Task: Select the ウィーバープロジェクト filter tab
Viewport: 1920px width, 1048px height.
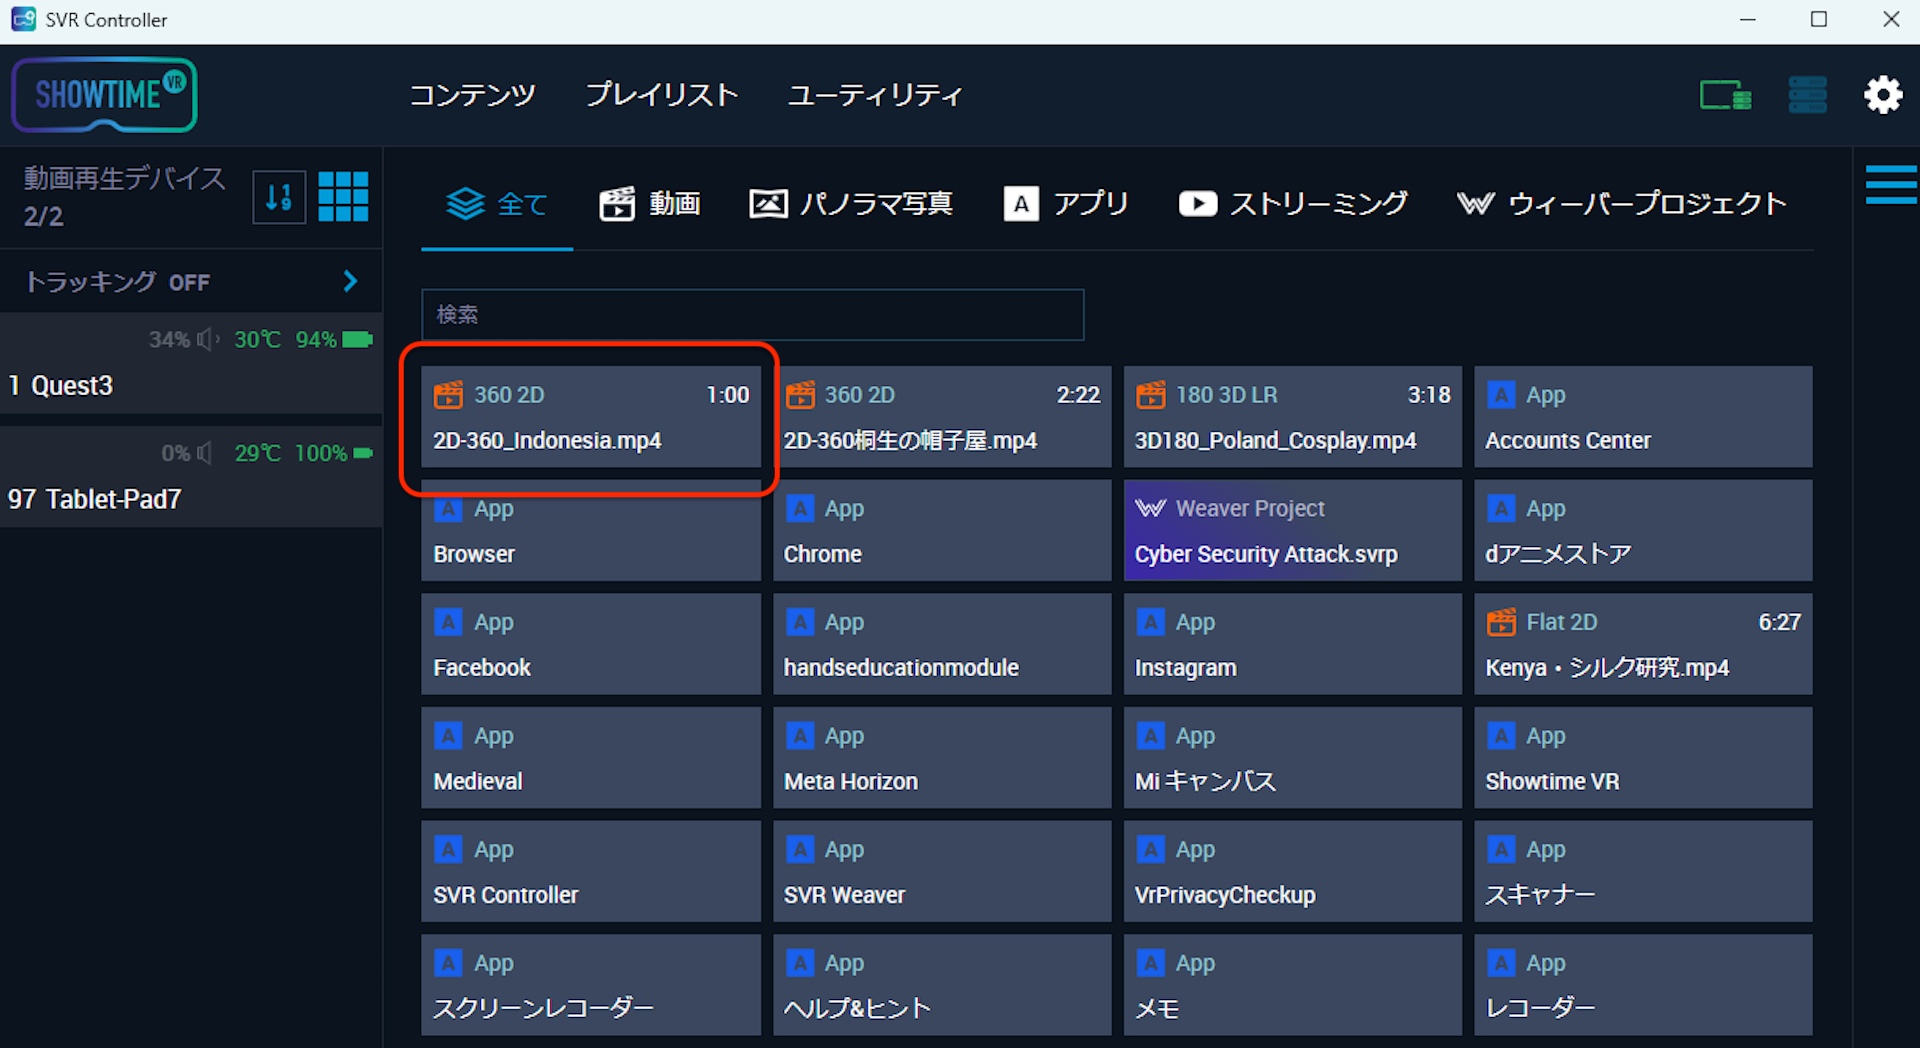Action: [1622, 204]
